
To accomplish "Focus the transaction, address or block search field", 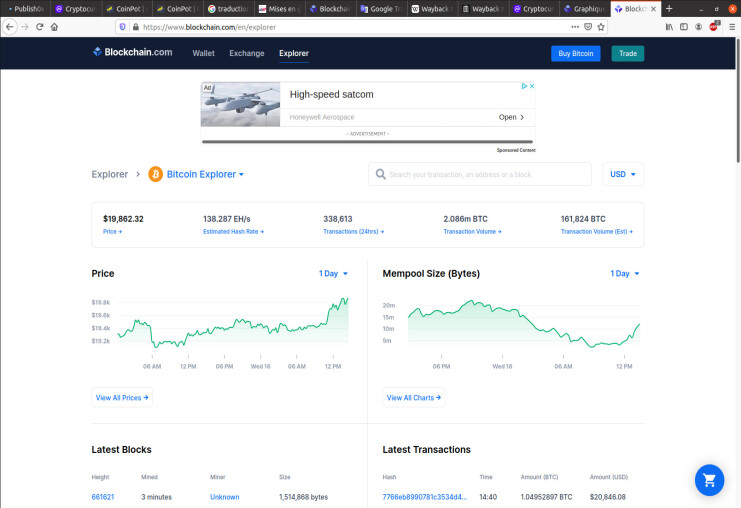I will point(480,174).
